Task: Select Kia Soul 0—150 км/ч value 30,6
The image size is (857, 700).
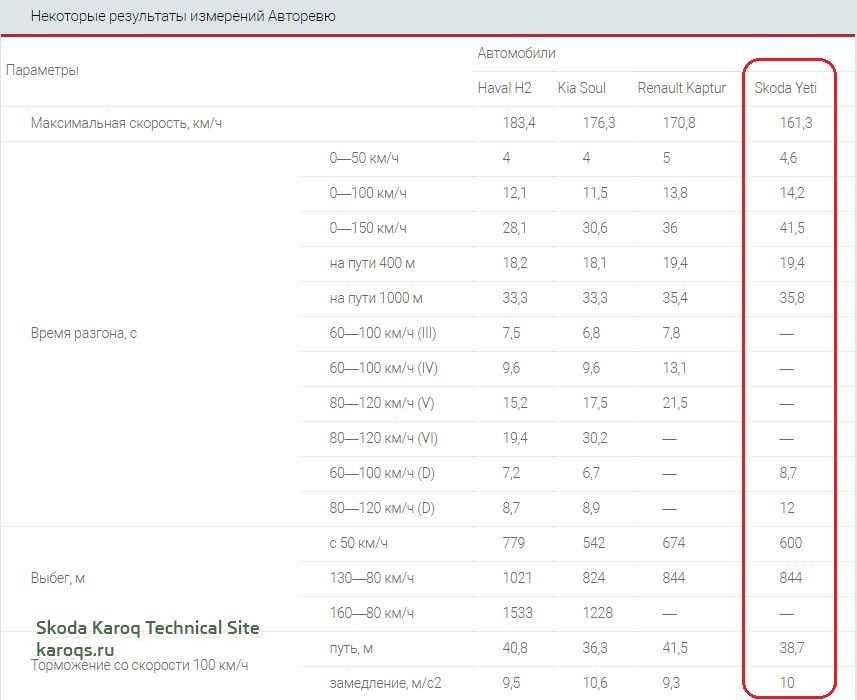Action: (595, 228)
